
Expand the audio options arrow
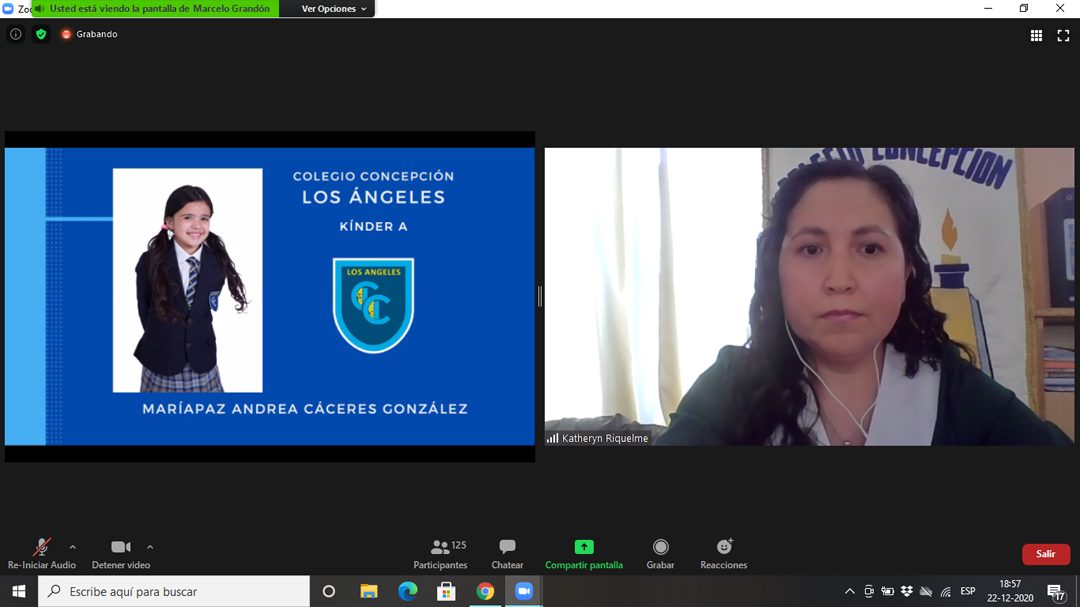[x=72, y=547]
